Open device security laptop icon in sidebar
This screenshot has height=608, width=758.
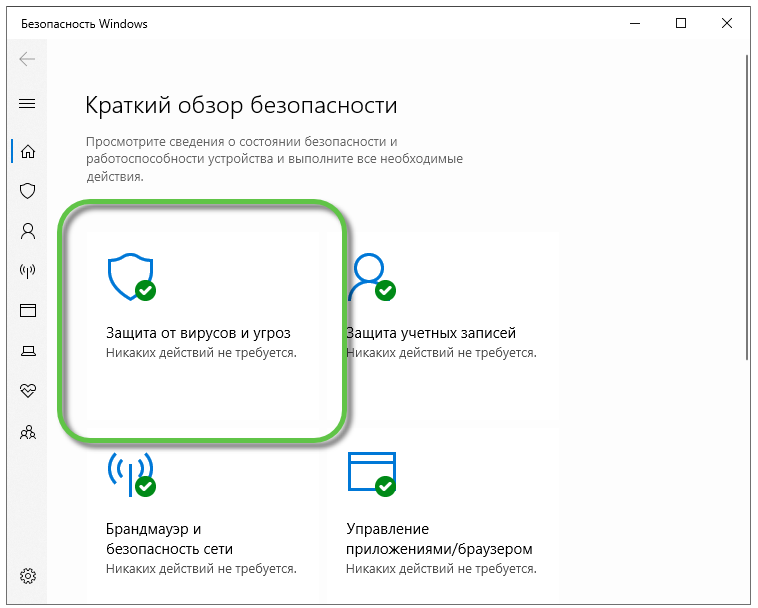[28, 350]
